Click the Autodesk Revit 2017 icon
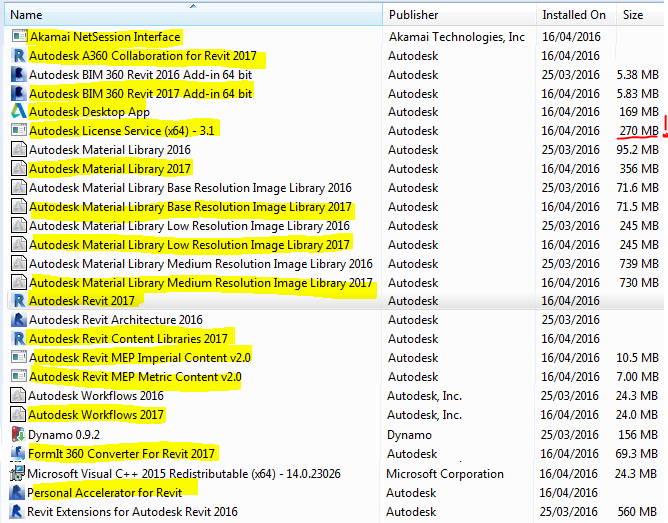The image size is (668, 523). click(x=19, y=300)
